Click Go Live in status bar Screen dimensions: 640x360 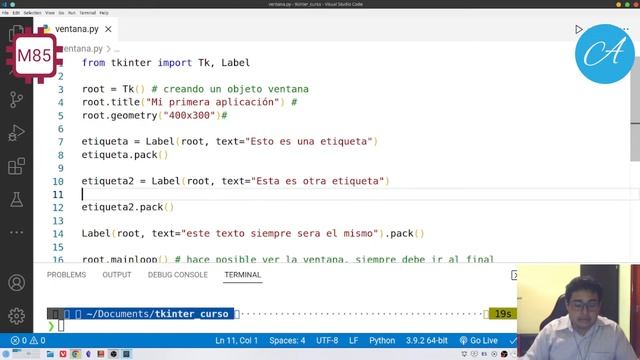(x=478, y=340)
